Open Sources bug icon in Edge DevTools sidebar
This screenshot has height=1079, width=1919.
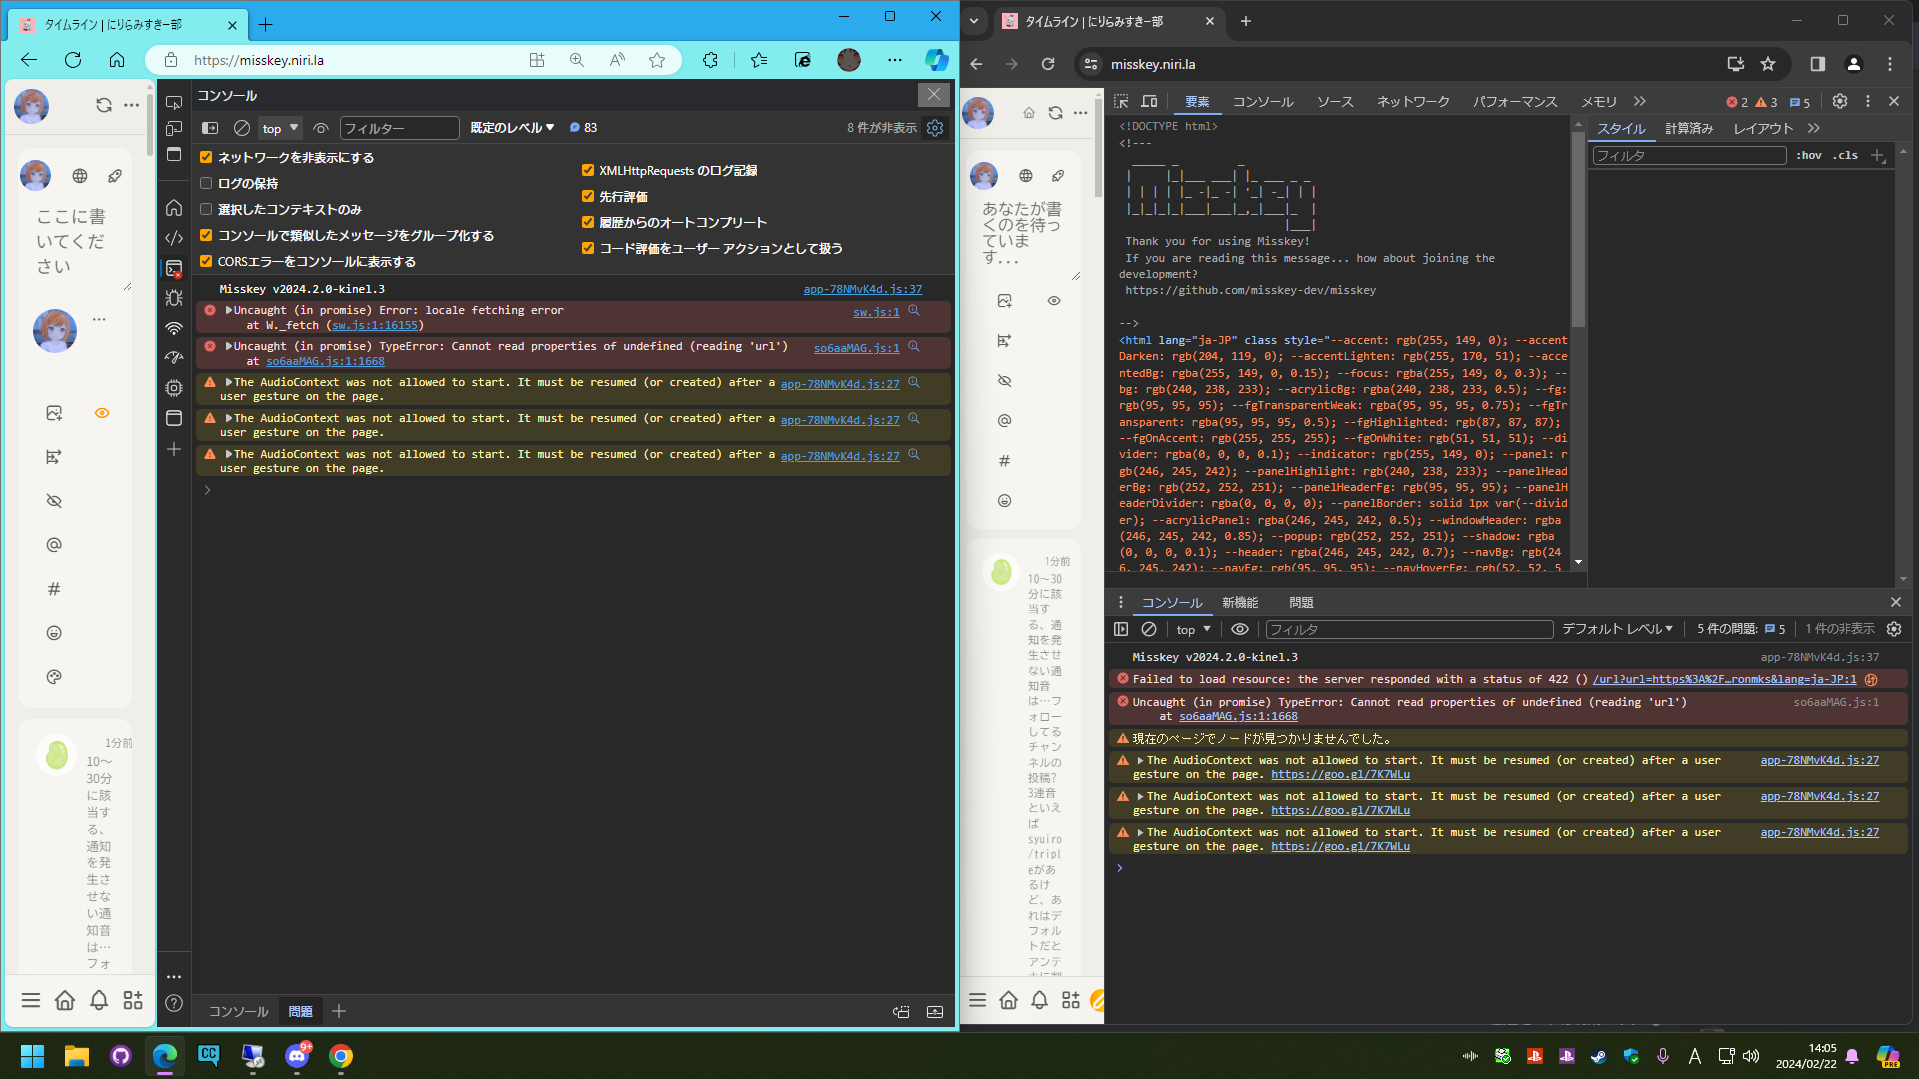click(174, 298)
